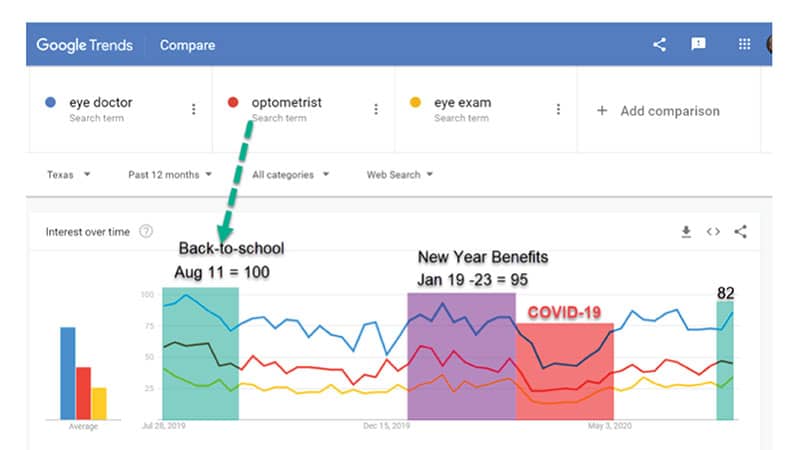Image resolution: width=800 pixels, height=450 pixels.
Task: Click the blue average bar in chart
Action: [68, 373]
